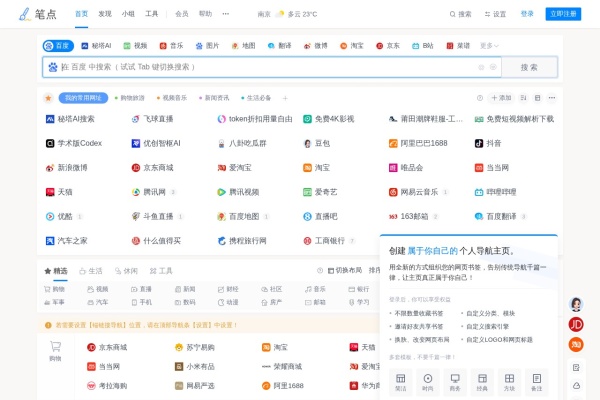Focus the Baidu search input field
The image size is (600, 400).
(272, 67)
